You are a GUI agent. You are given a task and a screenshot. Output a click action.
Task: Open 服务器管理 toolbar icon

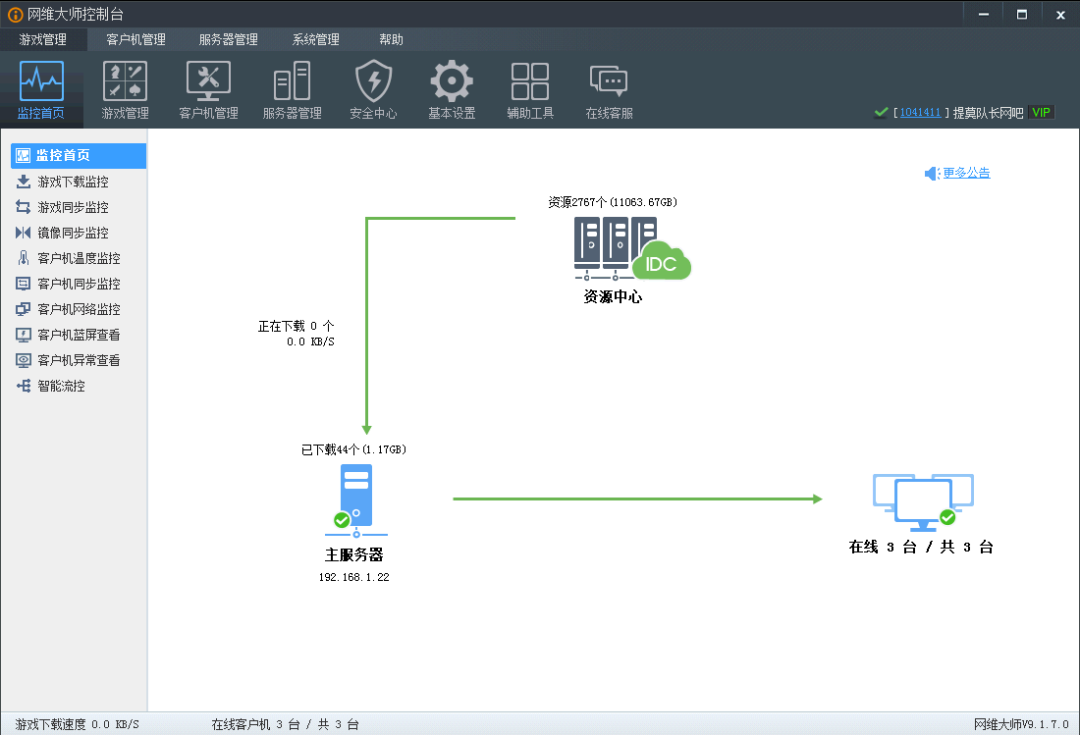coord(292,90)
